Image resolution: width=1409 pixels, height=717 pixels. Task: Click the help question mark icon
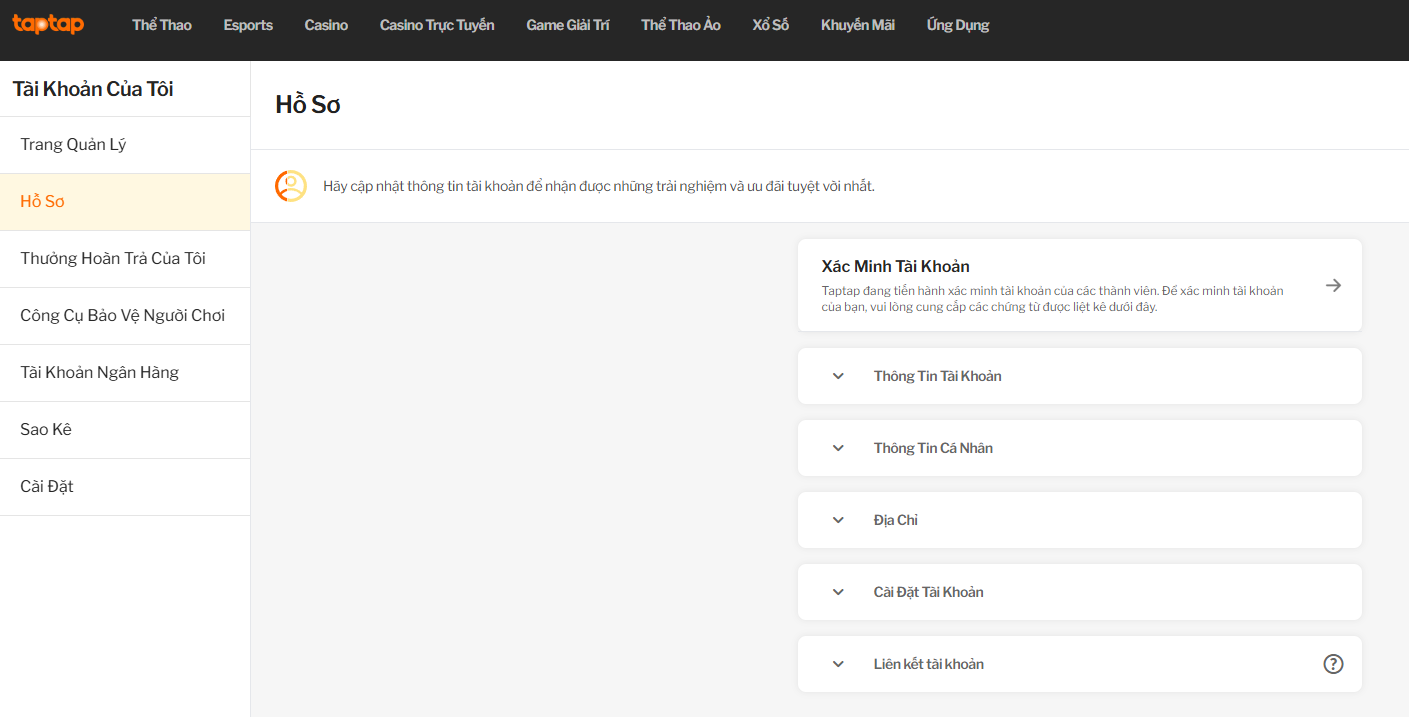coord(1333,664)
